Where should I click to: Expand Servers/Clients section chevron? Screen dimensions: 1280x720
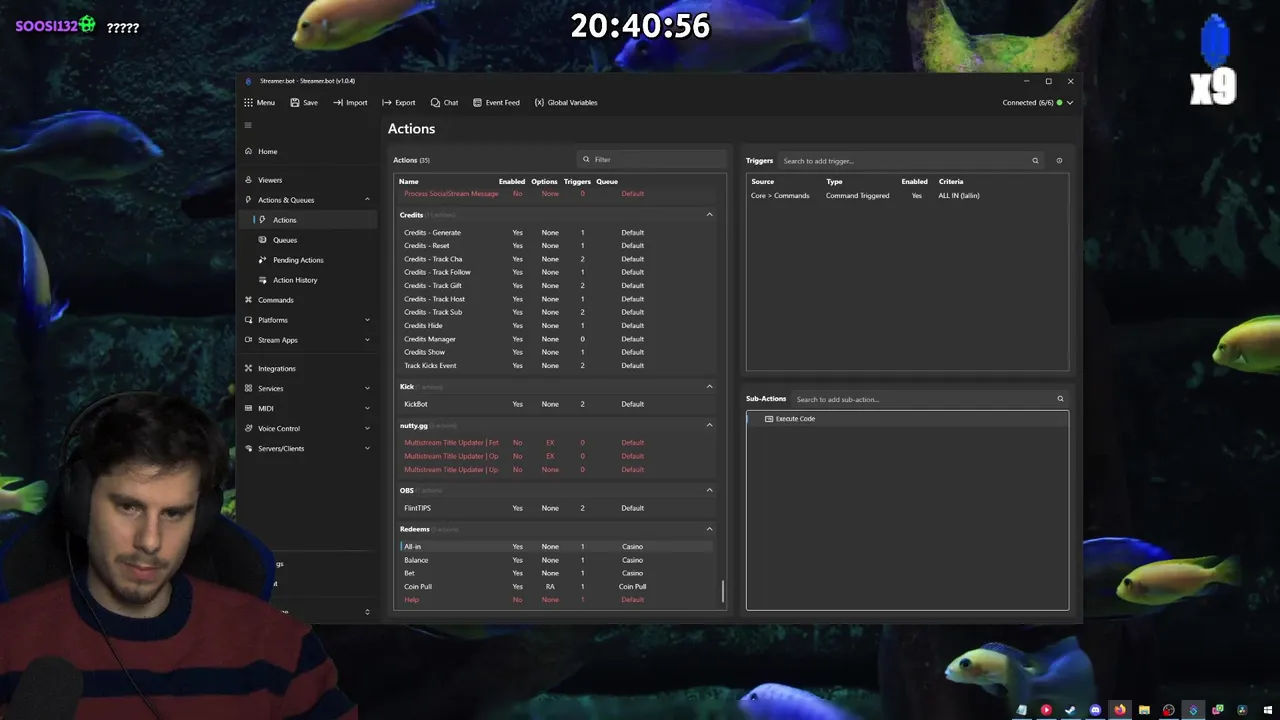[367, 448]
